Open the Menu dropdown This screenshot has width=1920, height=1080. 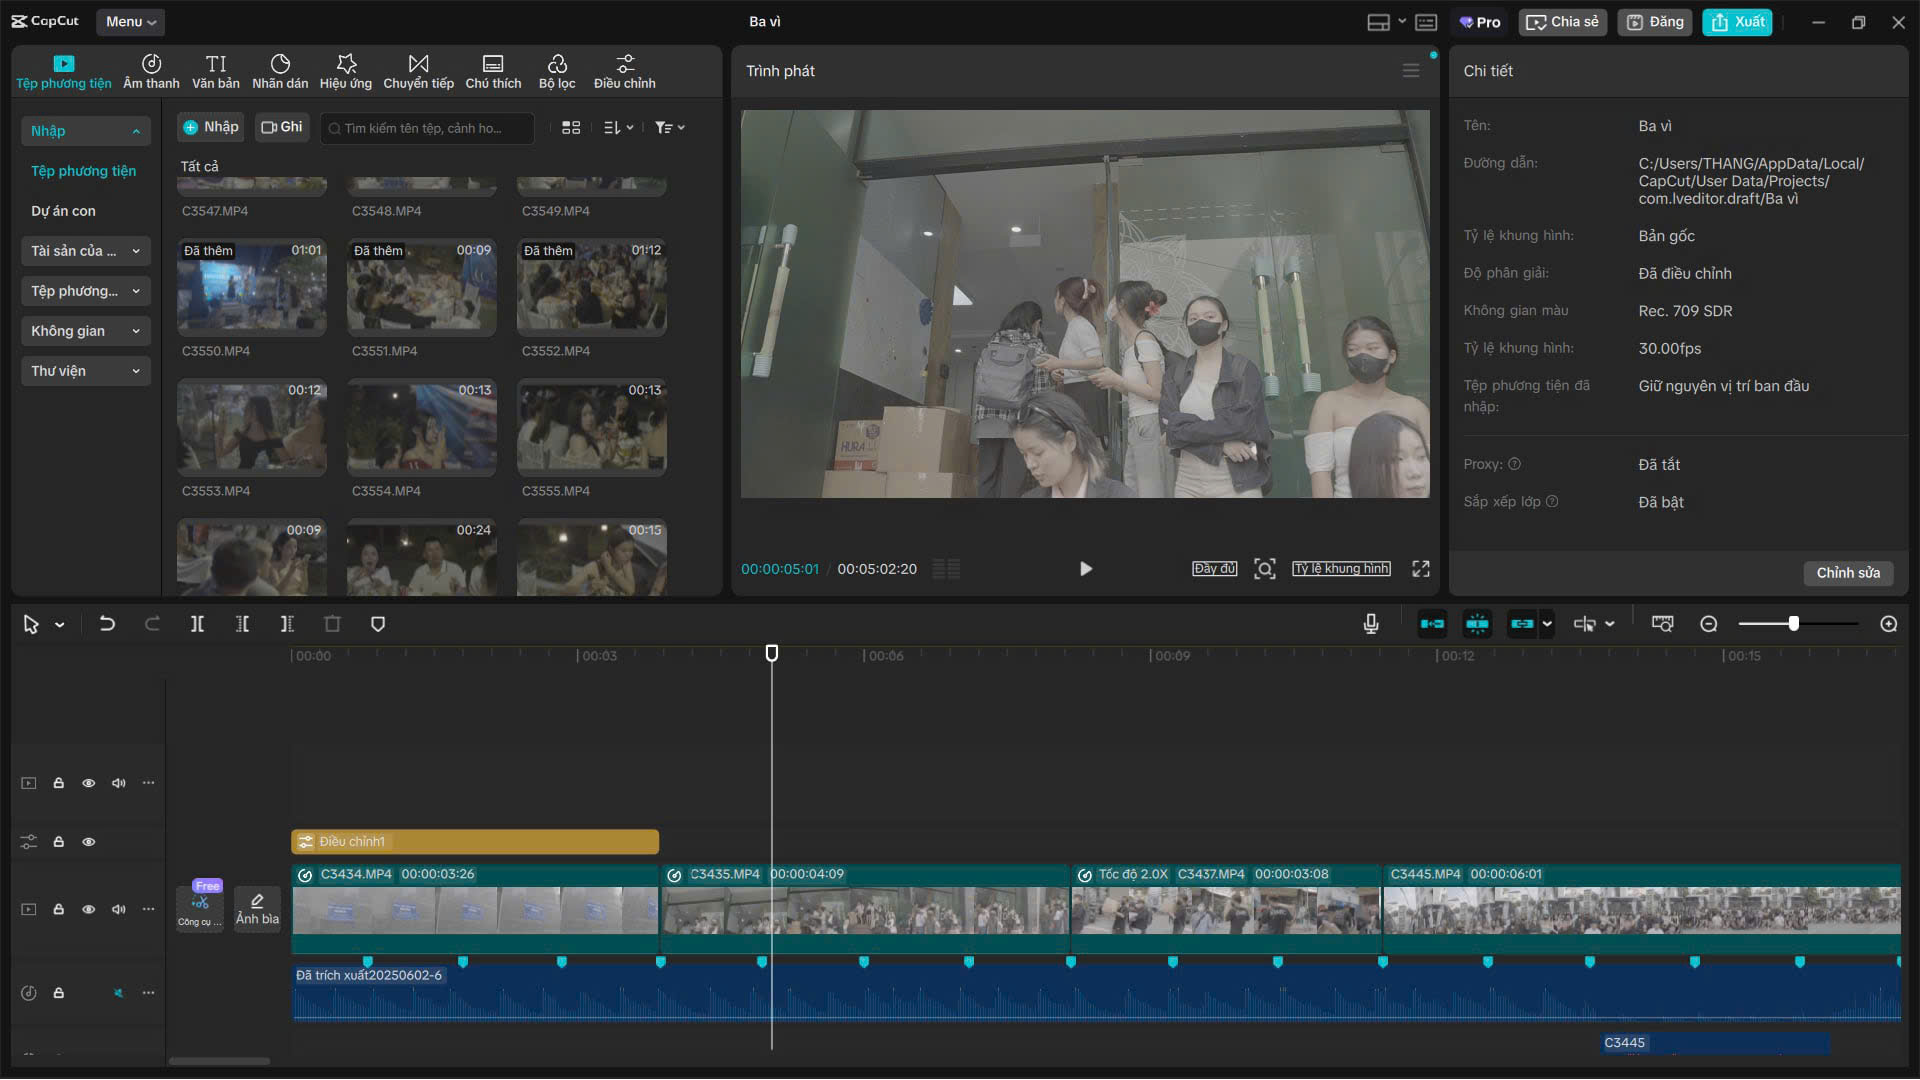click(x=131, y=21)
